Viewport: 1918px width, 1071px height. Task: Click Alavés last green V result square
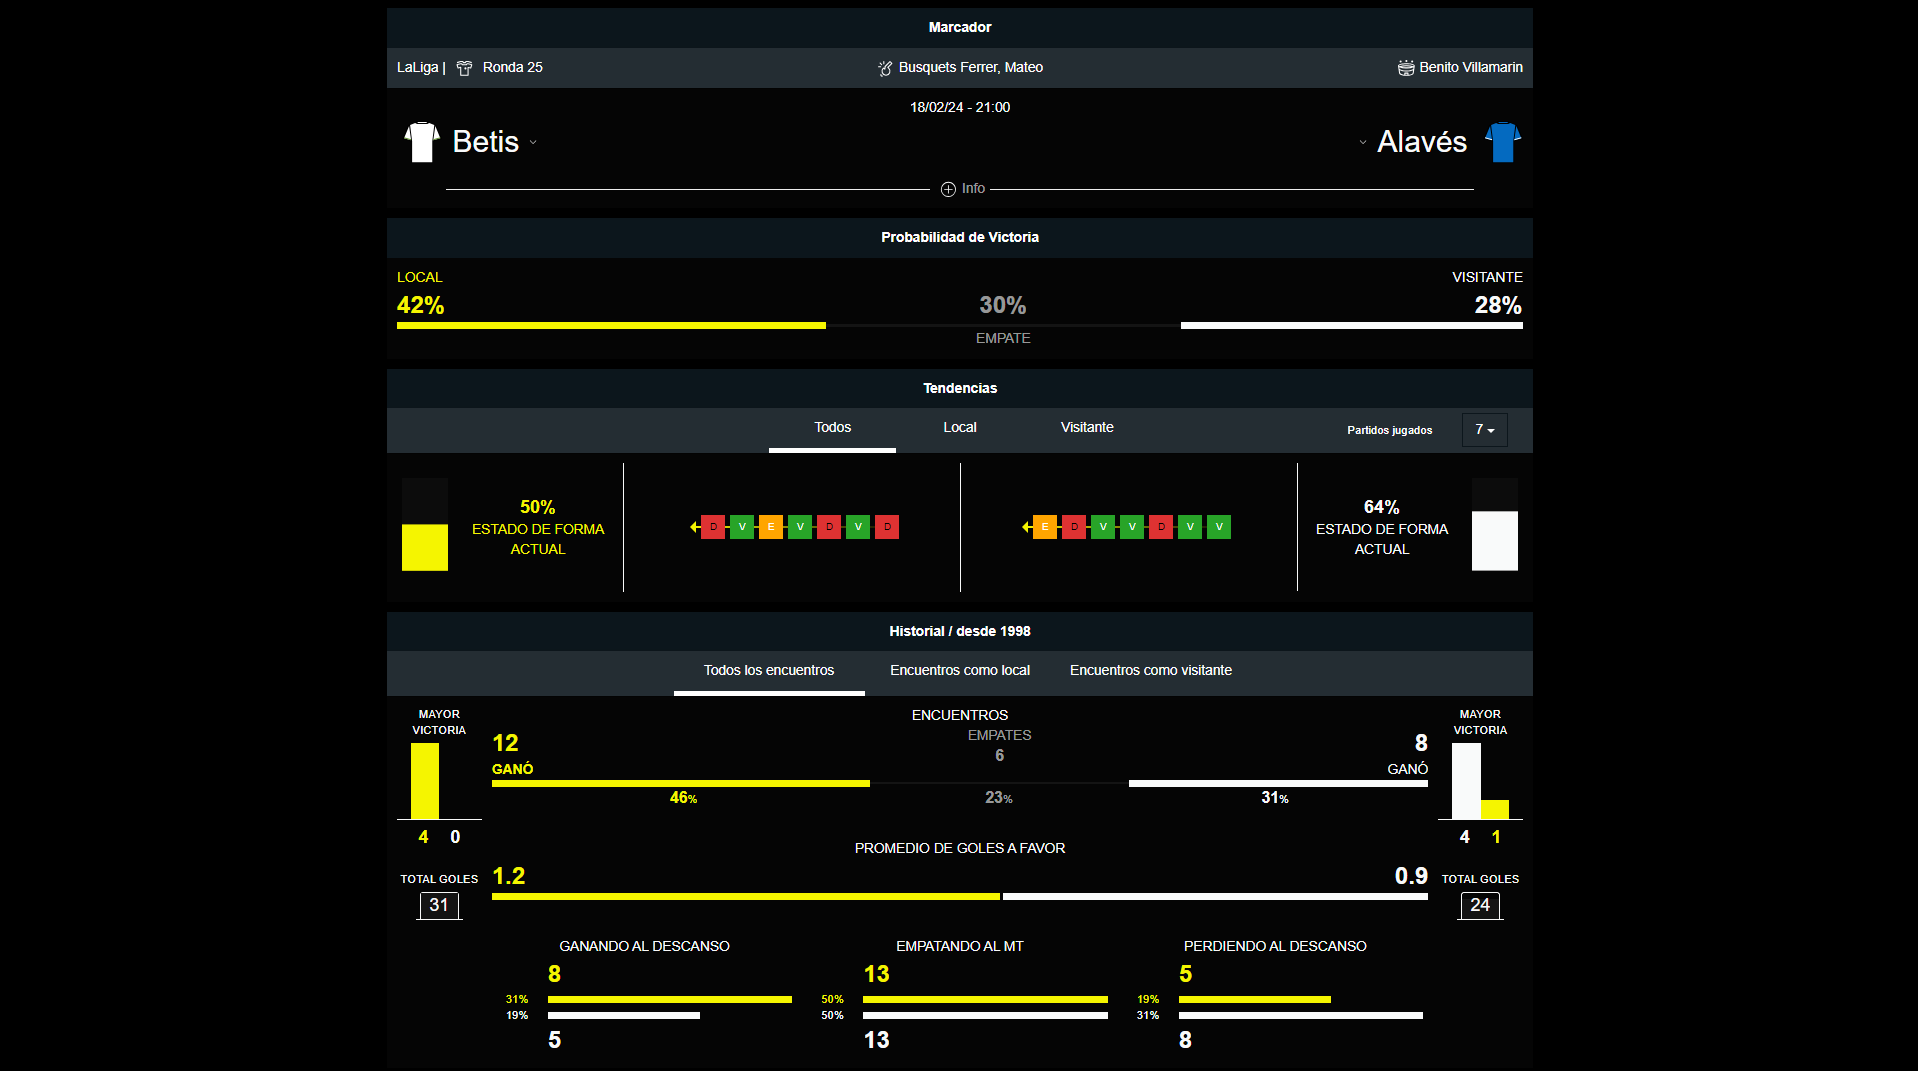click(1219, 527)
